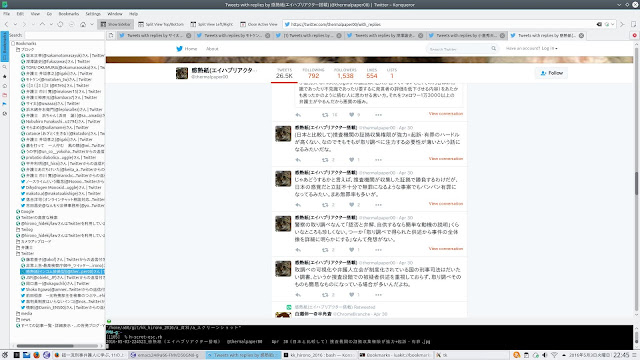Open up-level history dropdown arrow
Viewport: 640px width, 360px height.
tap(51, 24)
